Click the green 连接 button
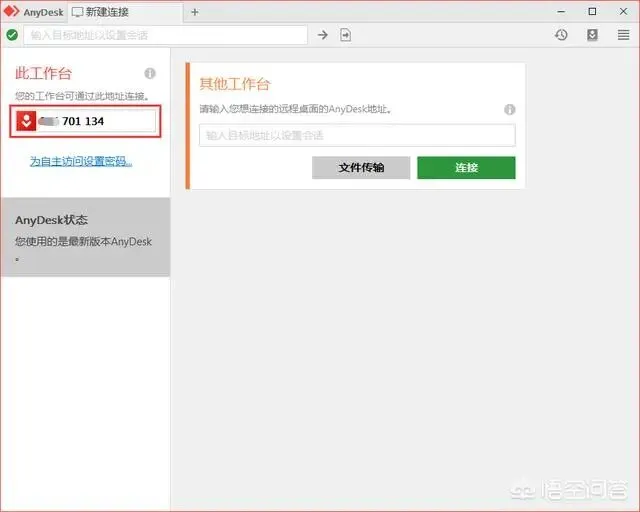The image size is (640, 512). (466, 167)
